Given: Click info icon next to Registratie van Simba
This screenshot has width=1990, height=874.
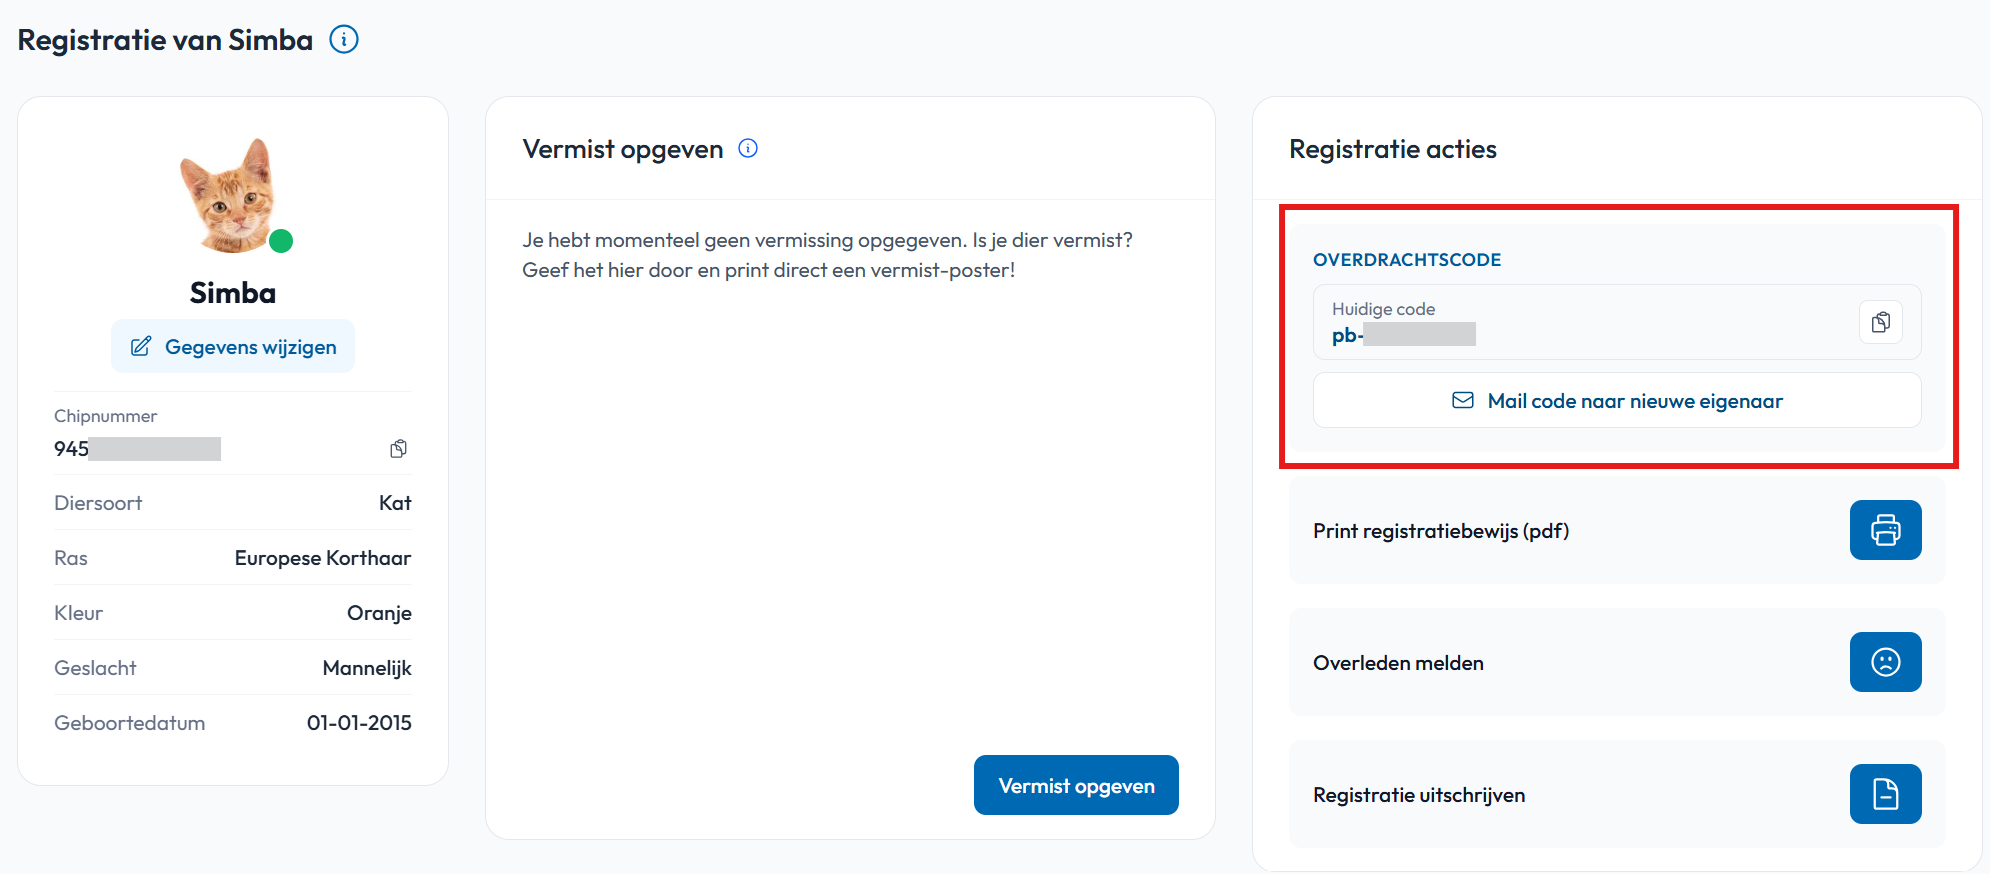Looking at the screenshot, I should click(x=344, y=40).
